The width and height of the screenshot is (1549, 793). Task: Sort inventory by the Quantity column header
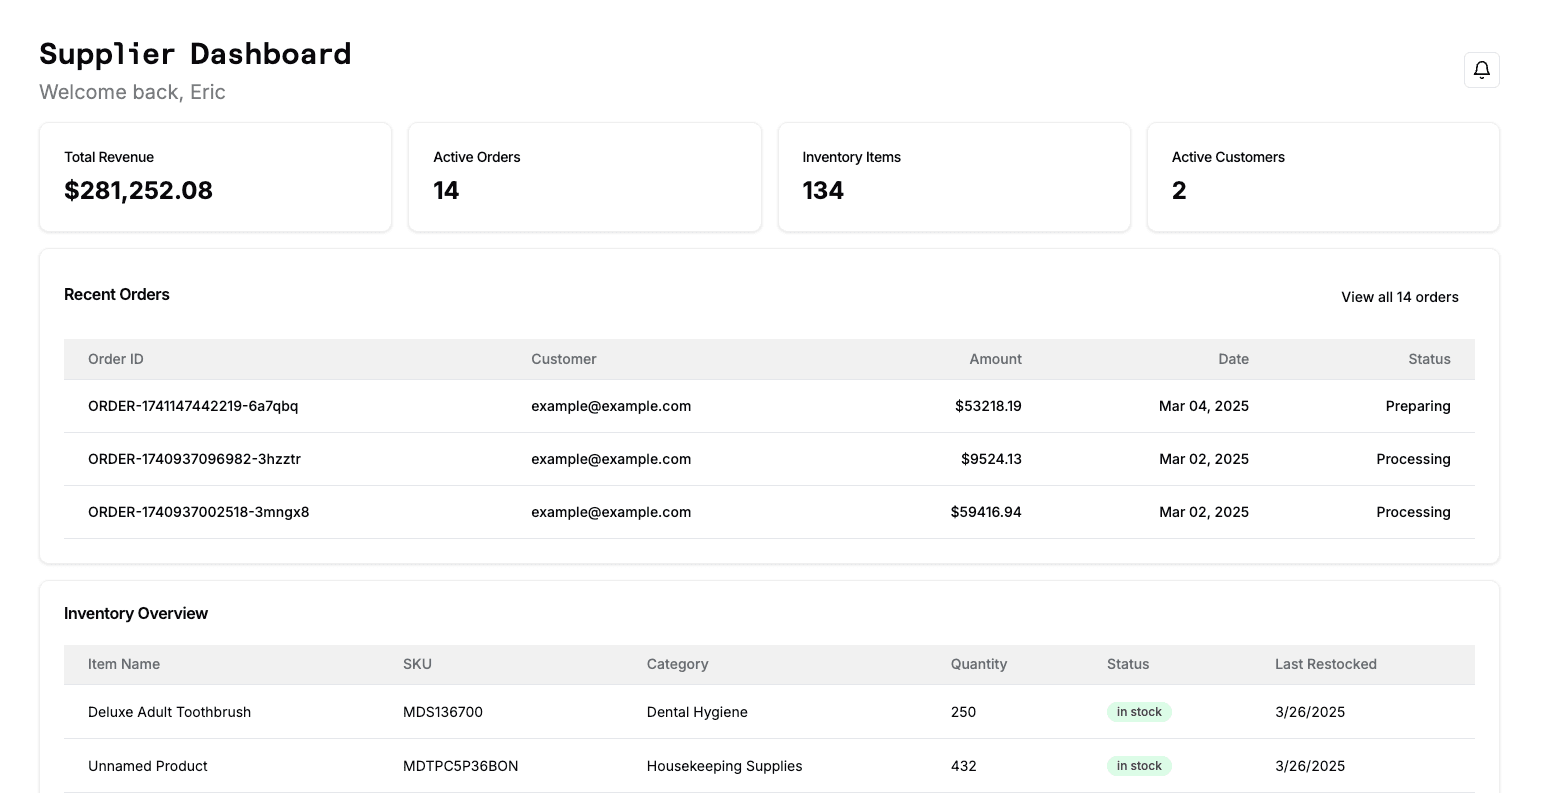[978, 664]
